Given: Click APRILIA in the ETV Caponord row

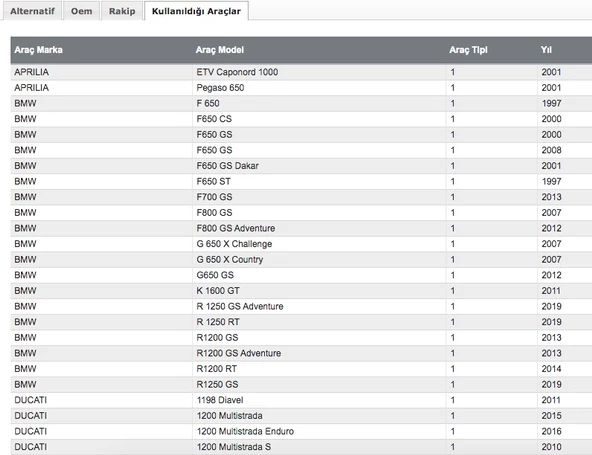Looking at the screenshot, I should pos(31,72).
